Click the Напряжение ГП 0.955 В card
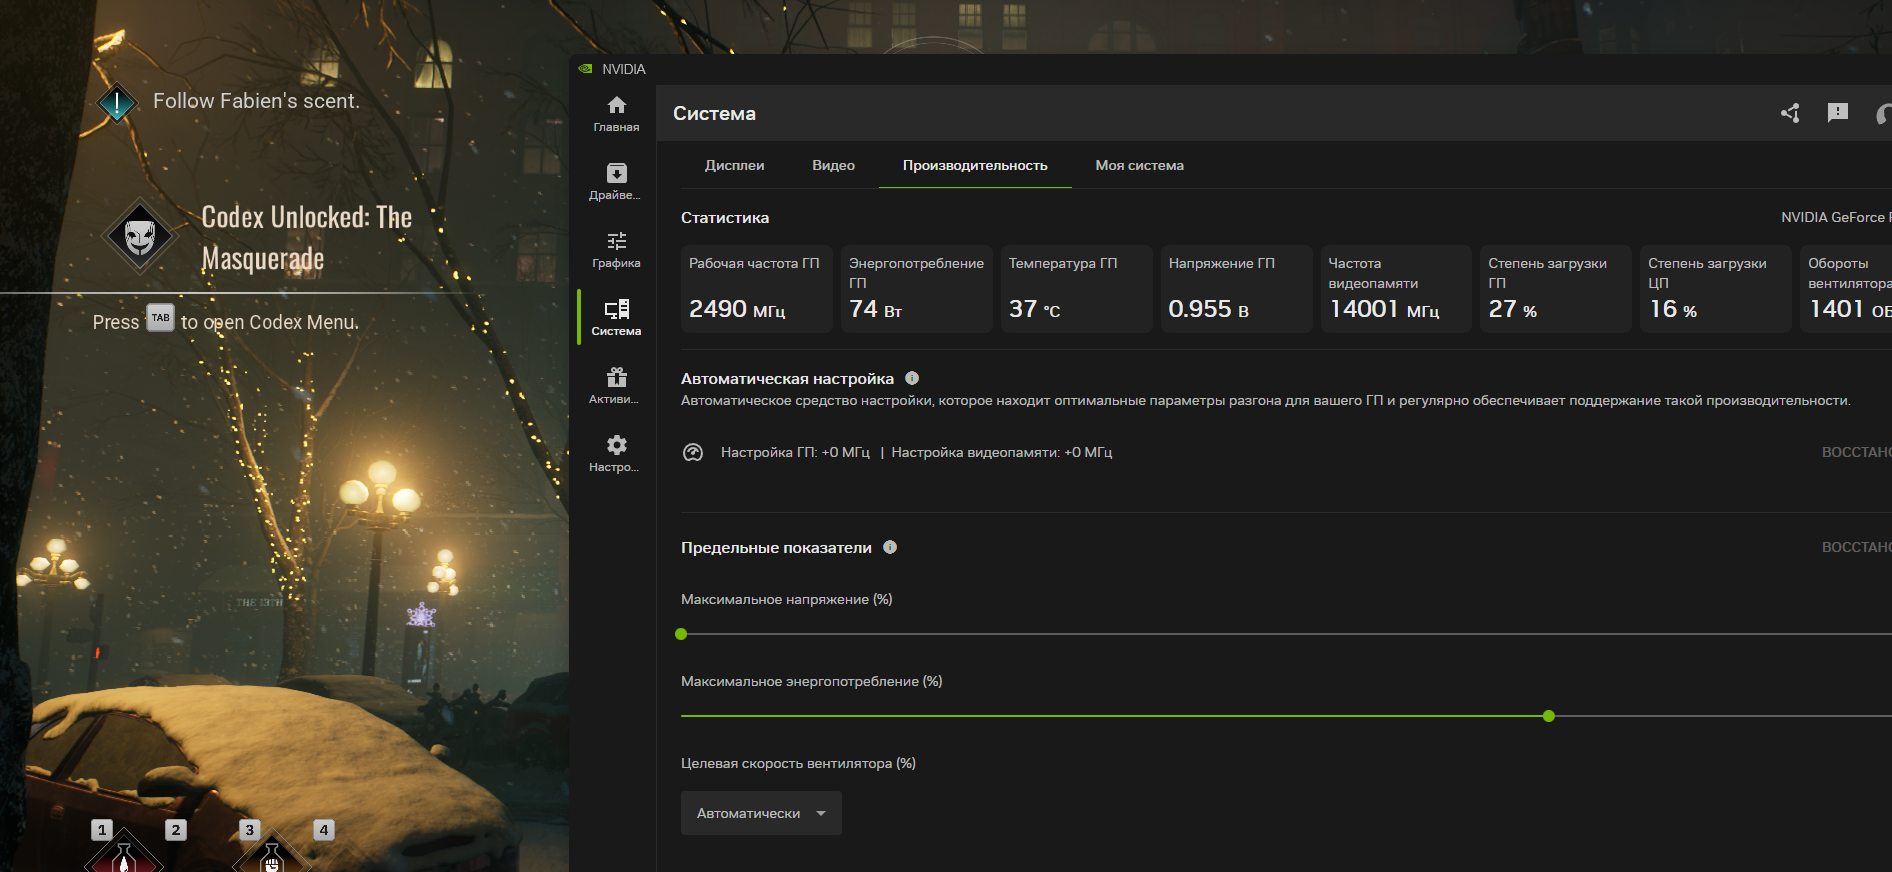Viewport: 1892px width, 872px height. point(1237,289)
